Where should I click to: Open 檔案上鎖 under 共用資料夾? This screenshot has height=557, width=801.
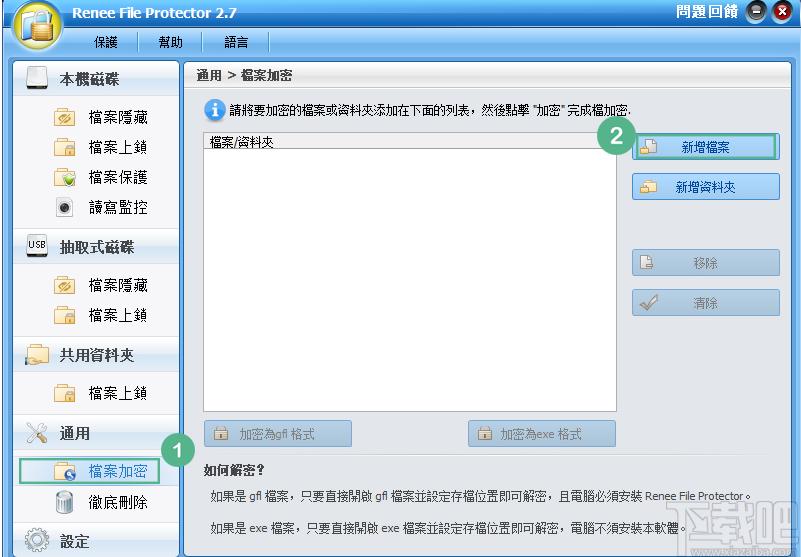[118, 393]
